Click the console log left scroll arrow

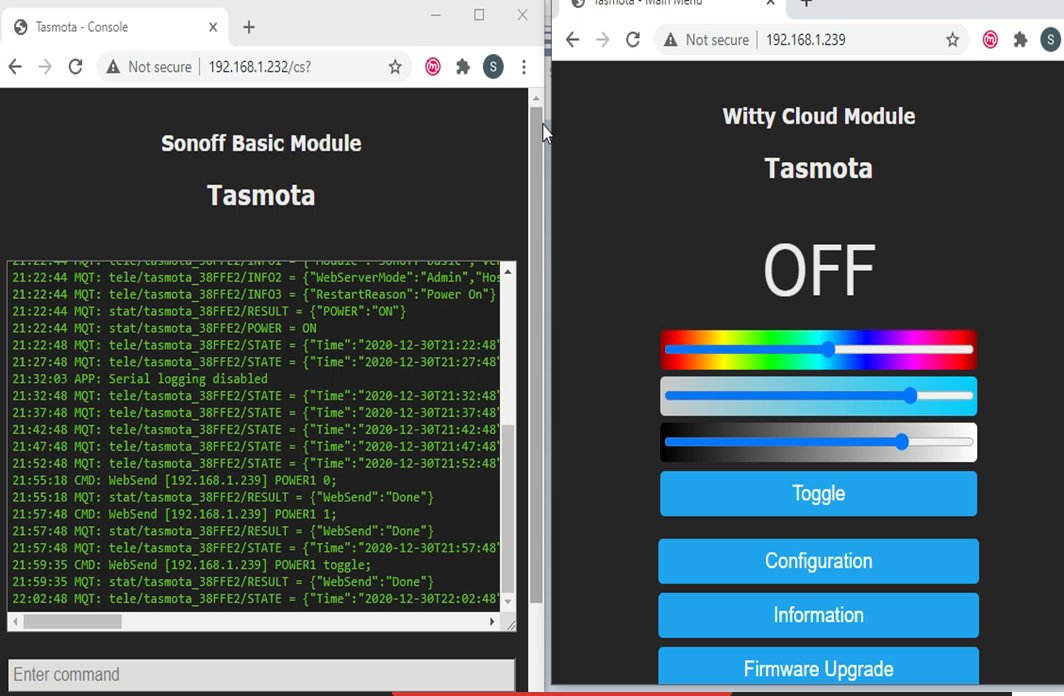16,621
